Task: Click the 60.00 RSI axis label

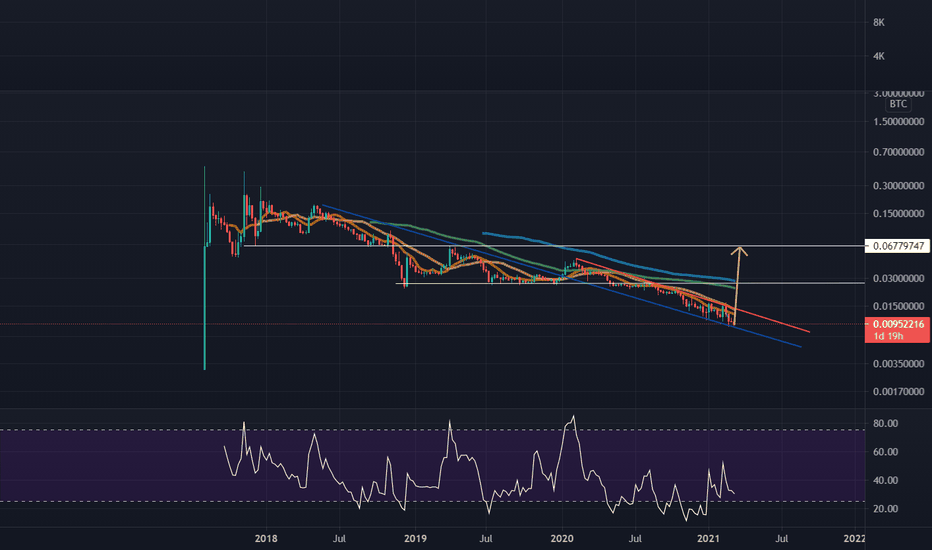Action: click(x=885, y=452)
